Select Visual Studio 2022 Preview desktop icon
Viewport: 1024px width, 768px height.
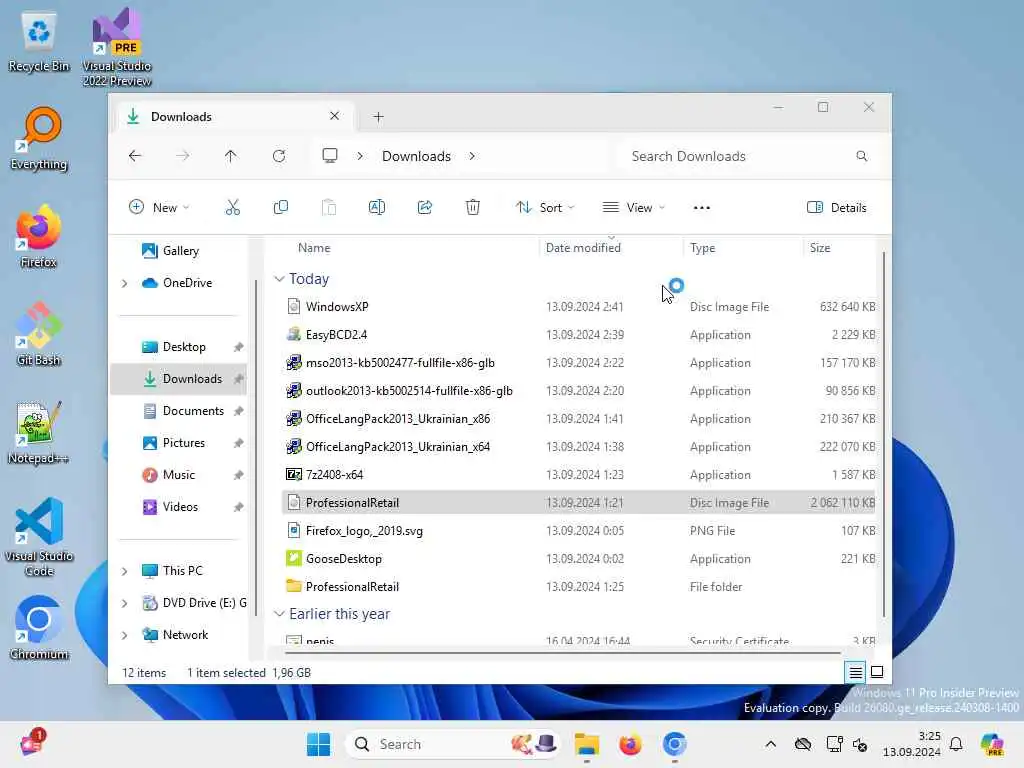(117, 47)
